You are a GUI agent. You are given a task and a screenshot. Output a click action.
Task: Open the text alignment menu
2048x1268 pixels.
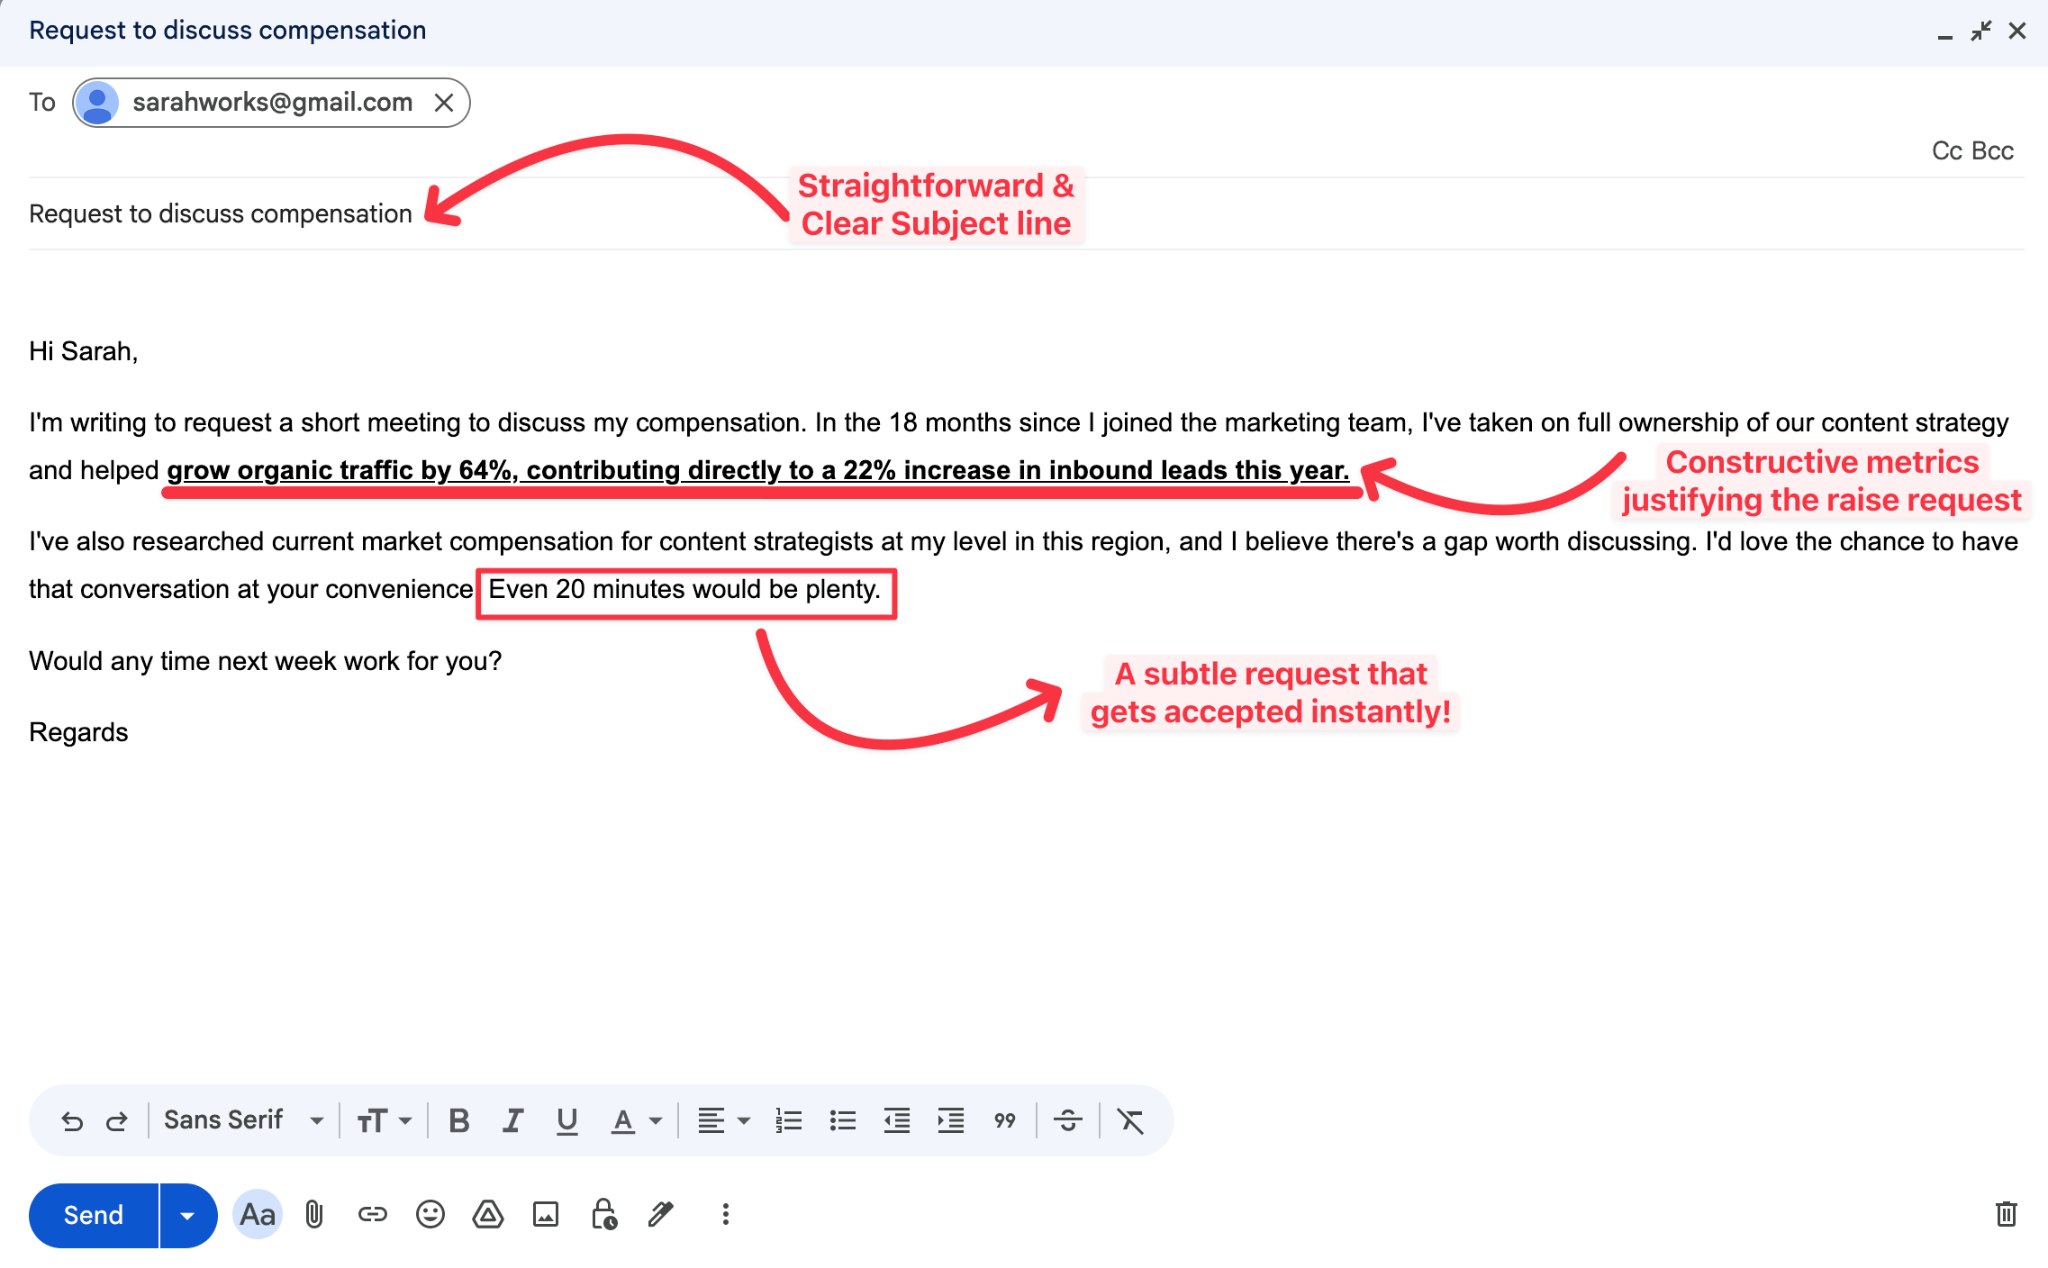click(723, 1121)
